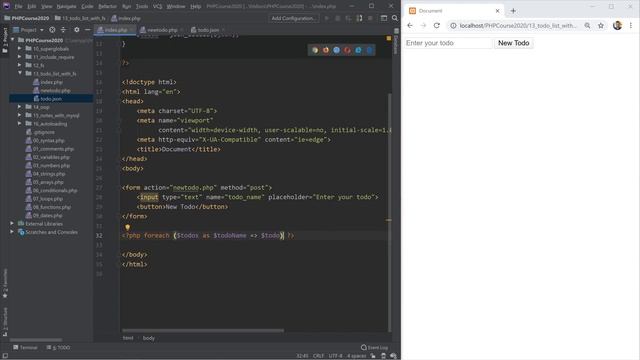Open Chrome profile avatar
The width and height of the screenshot is (640, 360).
click(617, 25)
